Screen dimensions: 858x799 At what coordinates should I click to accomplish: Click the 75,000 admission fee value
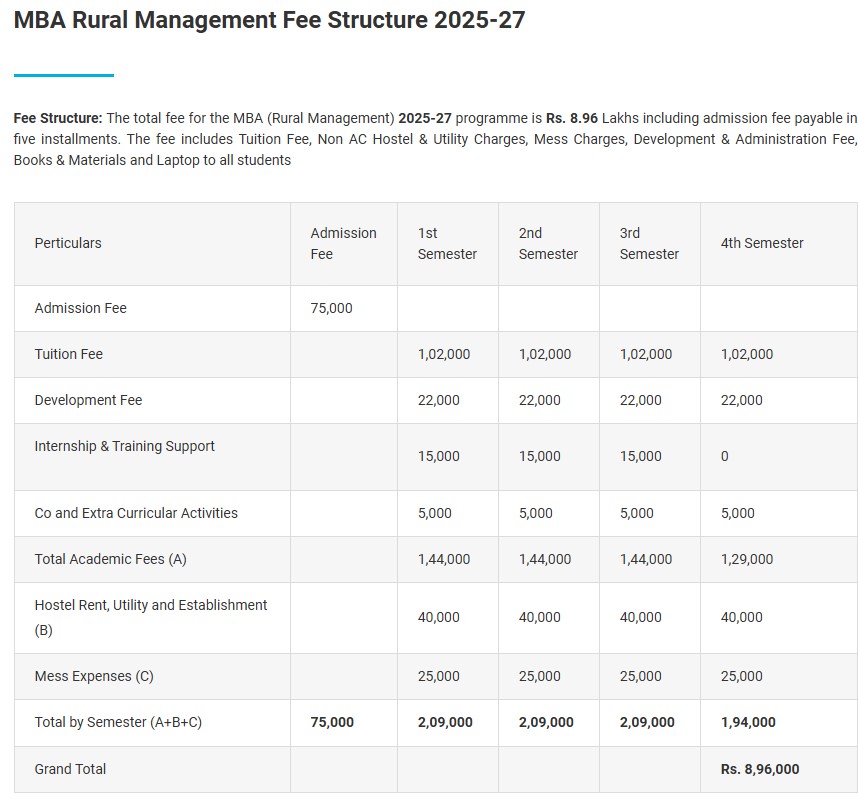[x=331, y=308]
